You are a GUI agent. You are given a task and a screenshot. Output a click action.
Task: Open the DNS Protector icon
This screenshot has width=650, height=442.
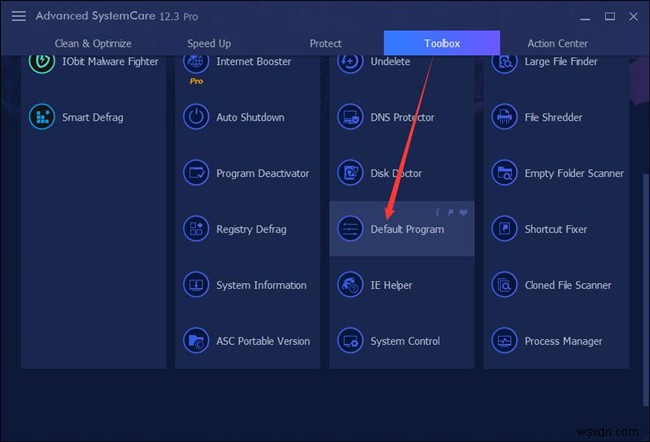tap(350, 117)
